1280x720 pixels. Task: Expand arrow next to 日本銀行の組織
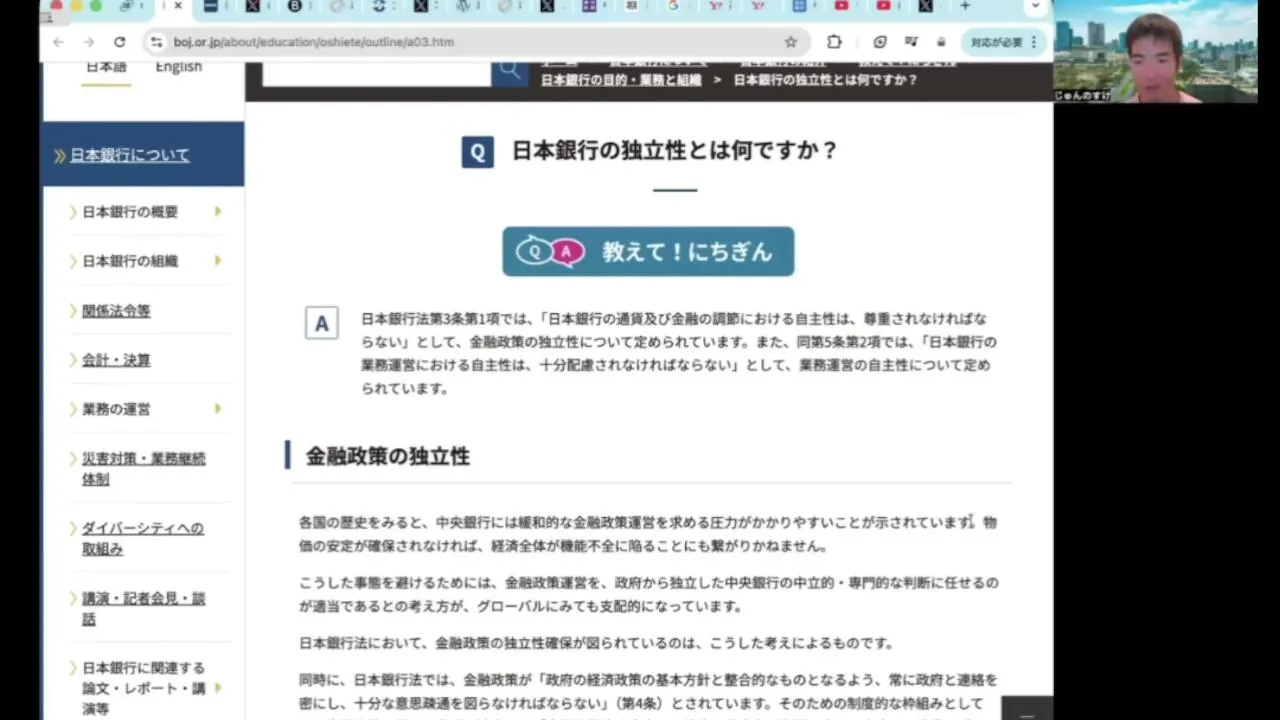pos(217,261)
